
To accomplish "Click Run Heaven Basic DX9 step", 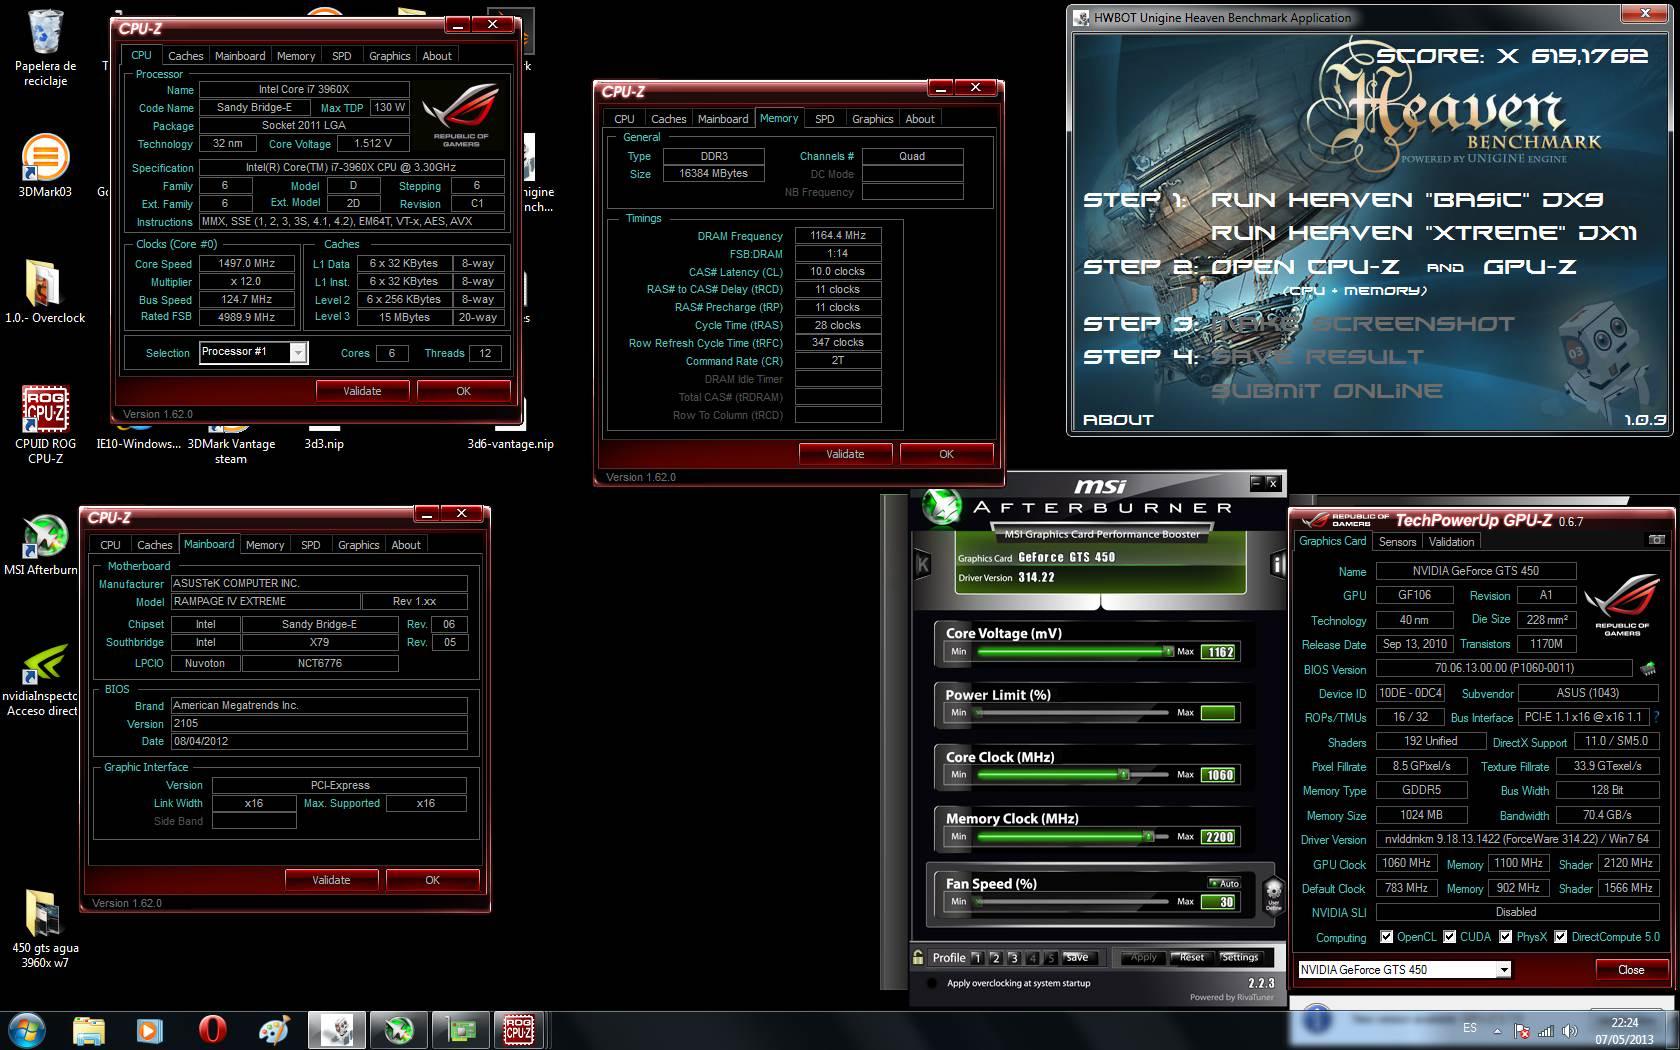I will pos(1407,200).
